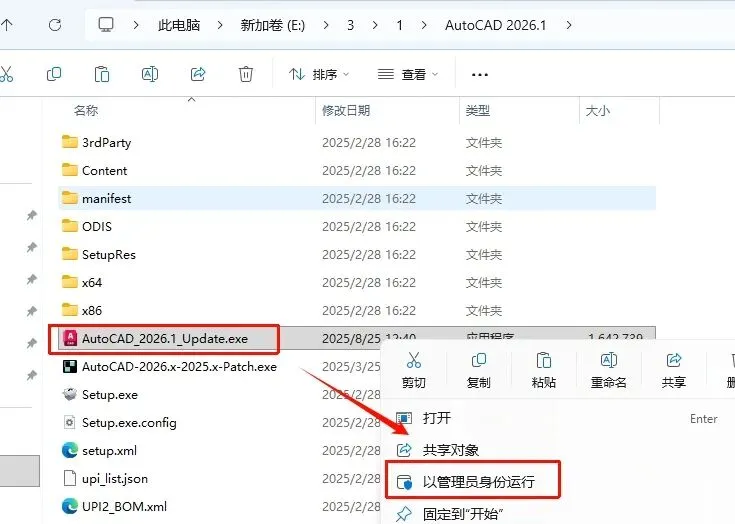Expand chevron after folder 1 in breadcrumb
The image size is (735, 524).
pos(424,25)
